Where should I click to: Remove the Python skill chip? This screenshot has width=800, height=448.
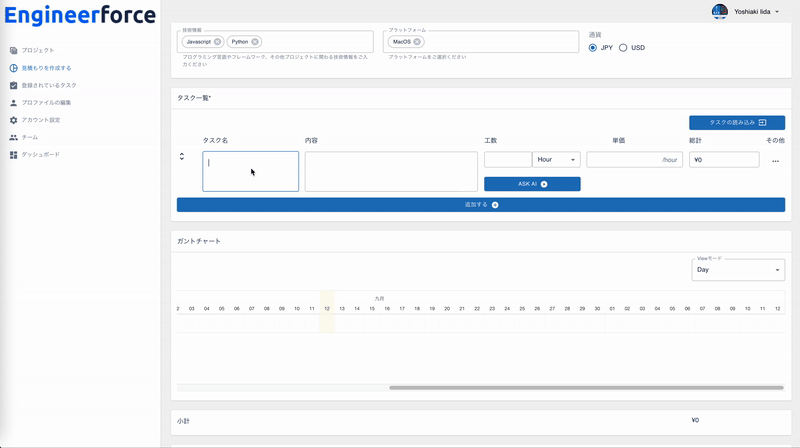click(256, 42)
